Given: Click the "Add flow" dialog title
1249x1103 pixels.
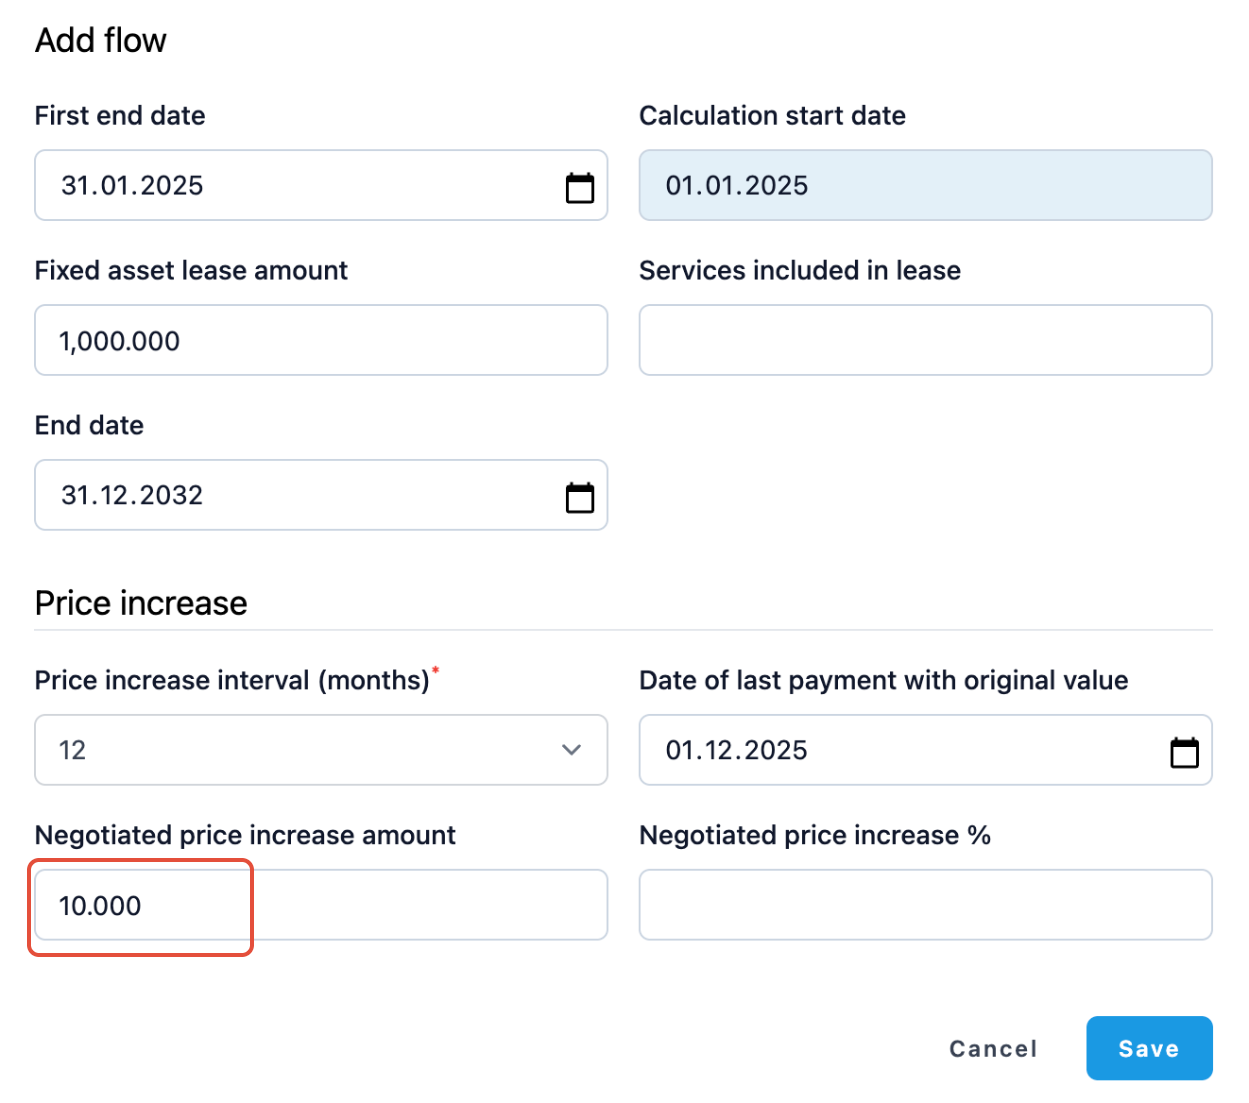Looking at the screenshot, I should 101,41.
